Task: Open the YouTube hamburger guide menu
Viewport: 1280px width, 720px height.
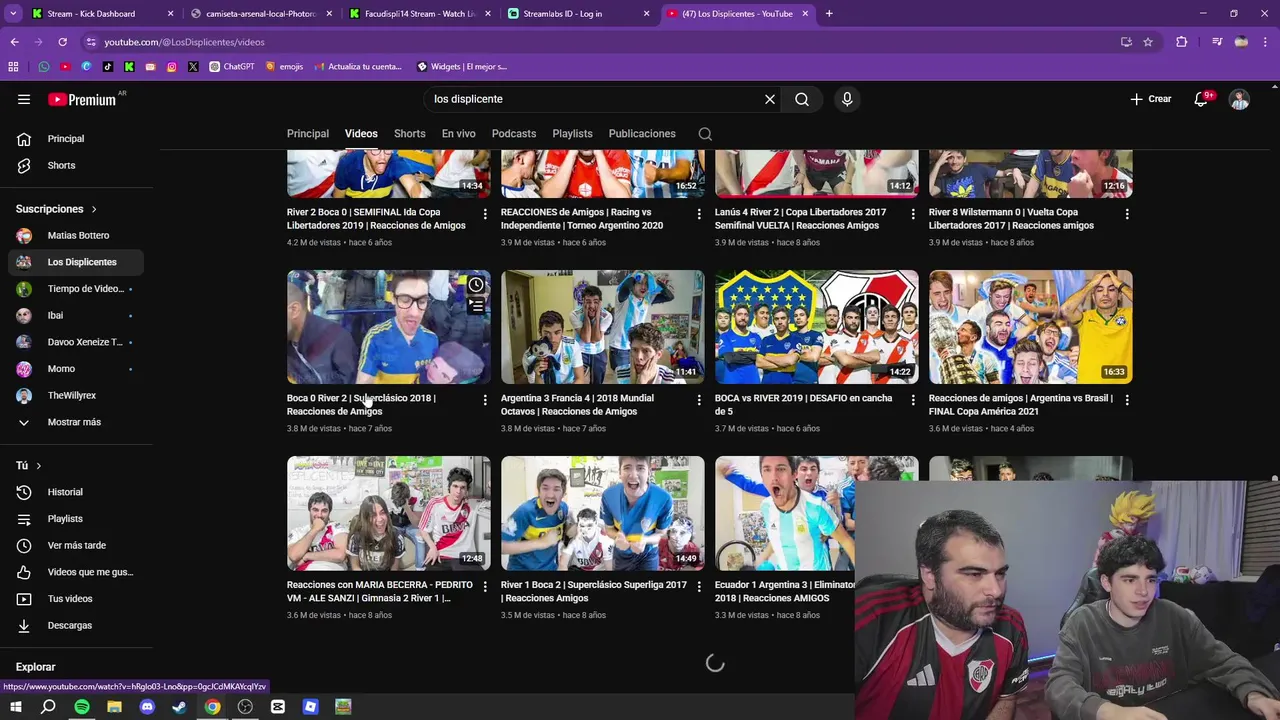Action: click(24, 99)
